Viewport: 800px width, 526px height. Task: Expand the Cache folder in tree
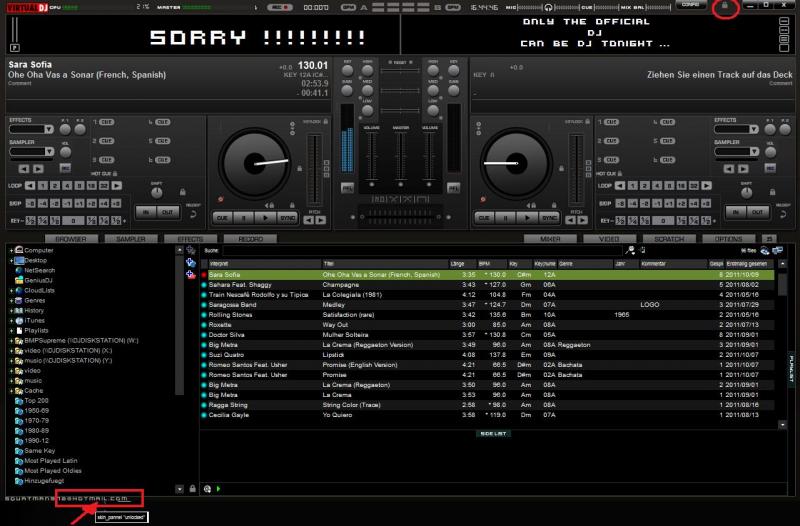click(x=11, y=391)
